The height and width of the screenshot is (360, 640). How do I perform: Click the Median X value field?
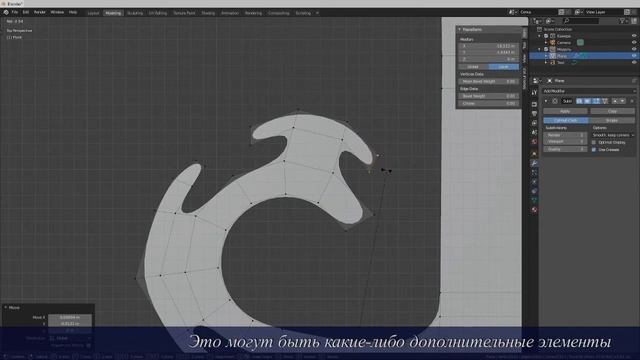click(x=489, y=46)
